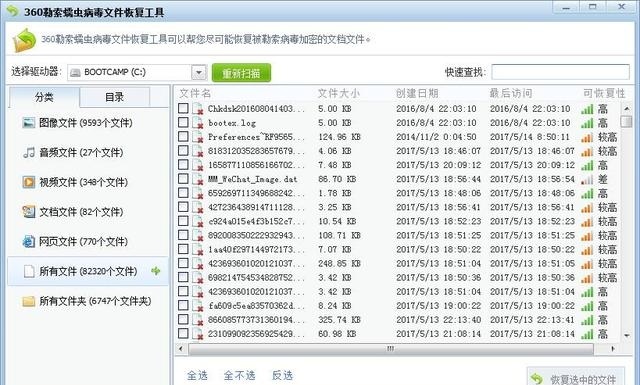Viewport: 640px width, 385px height.
Task: Switch to the 目录 tab
Action: [x=114, y=97]
